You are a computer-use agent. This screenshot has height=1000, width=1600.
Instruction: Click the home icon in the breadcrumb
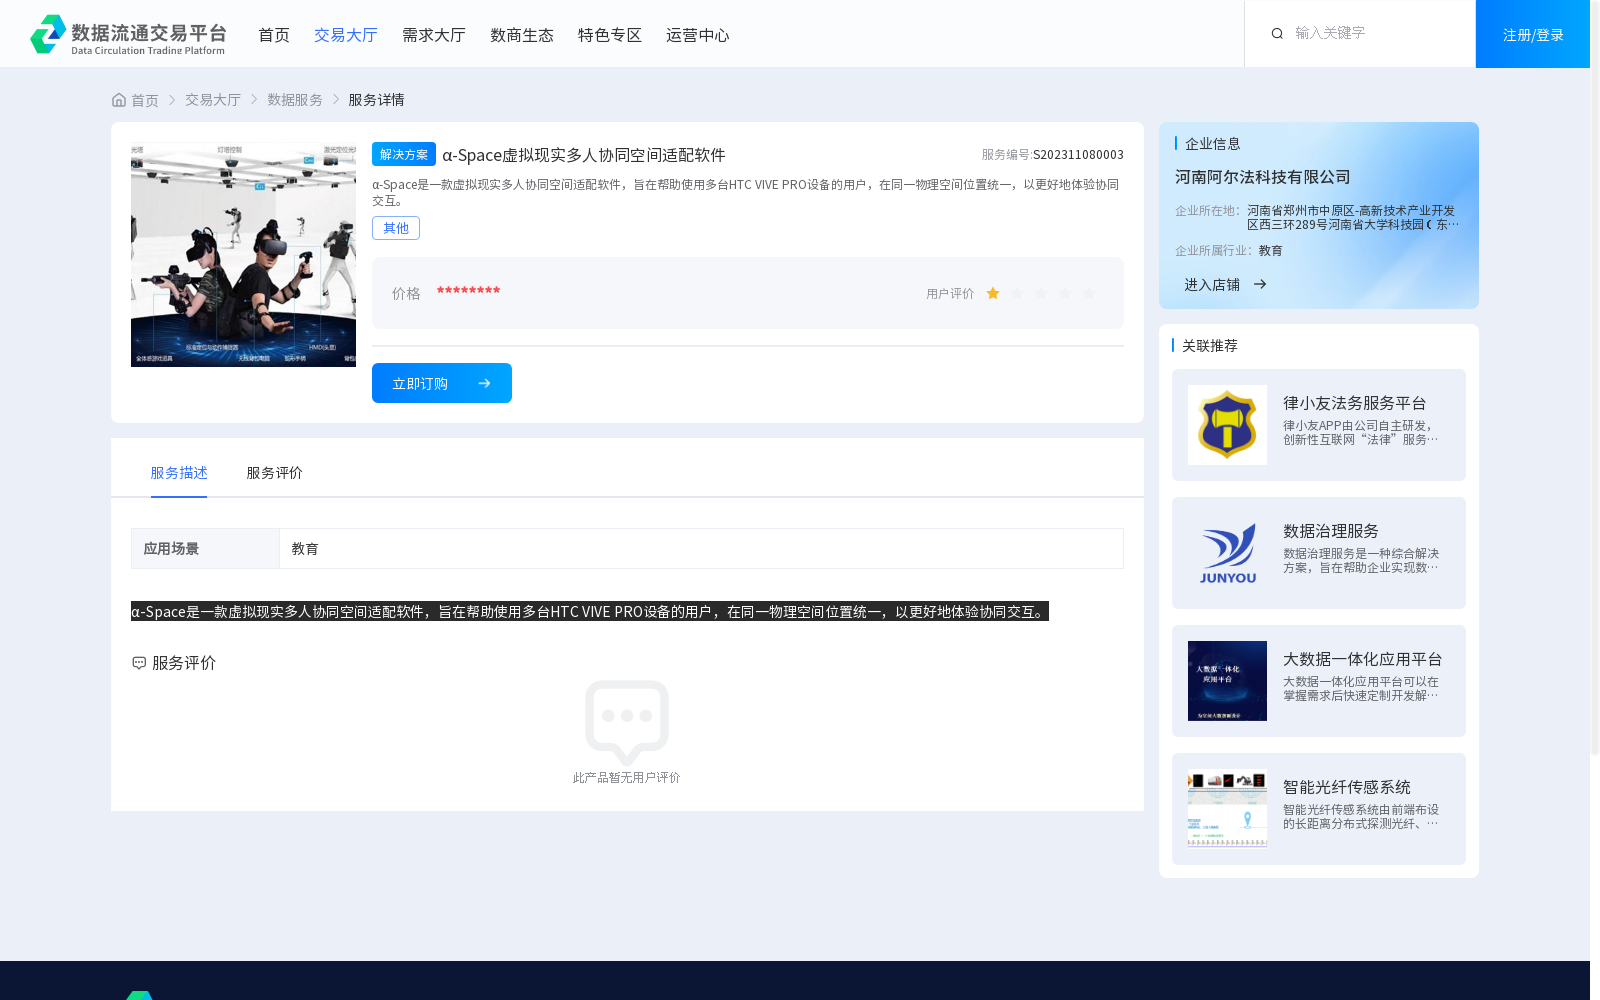pyautogui.click(x=119, y=100)
